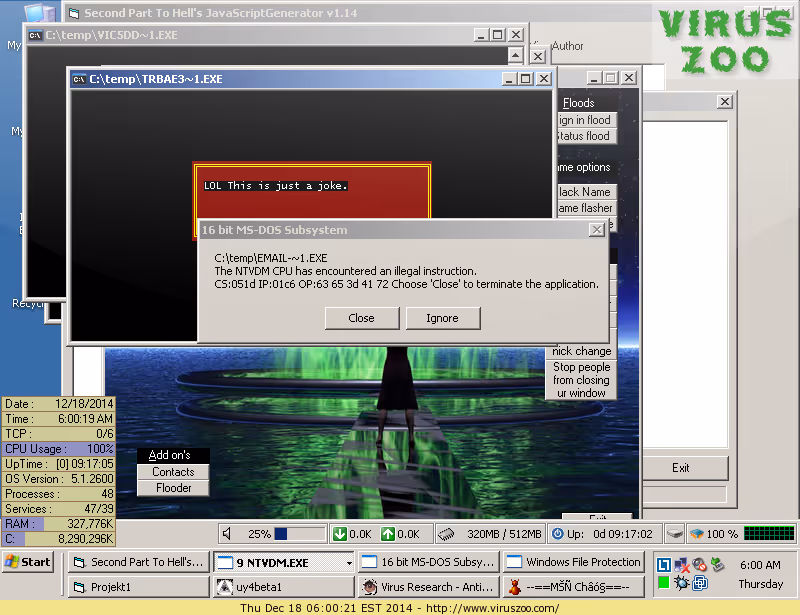Click scroll-up arrow in VIC5DD~1.EXE console
Screen dimensions: 800x615
pos(516,55)
